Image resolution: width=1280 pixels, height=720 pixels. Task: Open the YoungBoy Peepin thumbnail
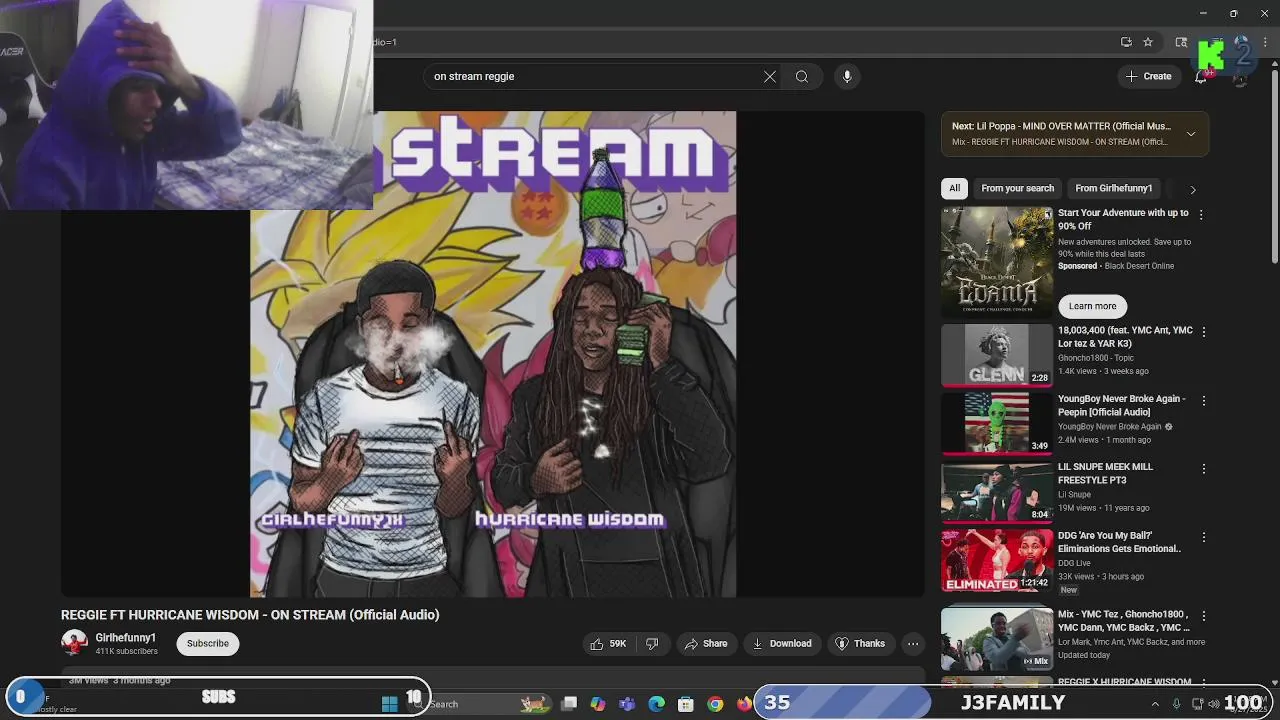(997, 423)
